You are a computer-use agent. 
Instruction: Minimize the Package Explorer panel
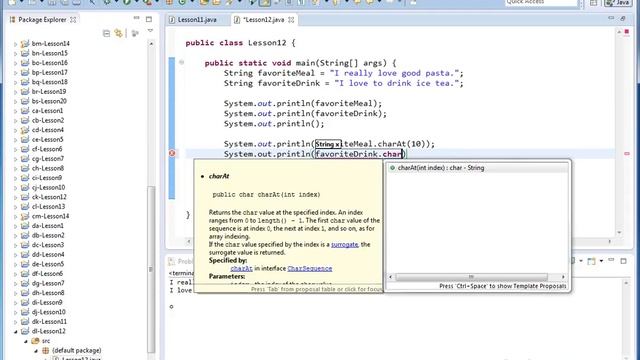[x=136, y=18]
